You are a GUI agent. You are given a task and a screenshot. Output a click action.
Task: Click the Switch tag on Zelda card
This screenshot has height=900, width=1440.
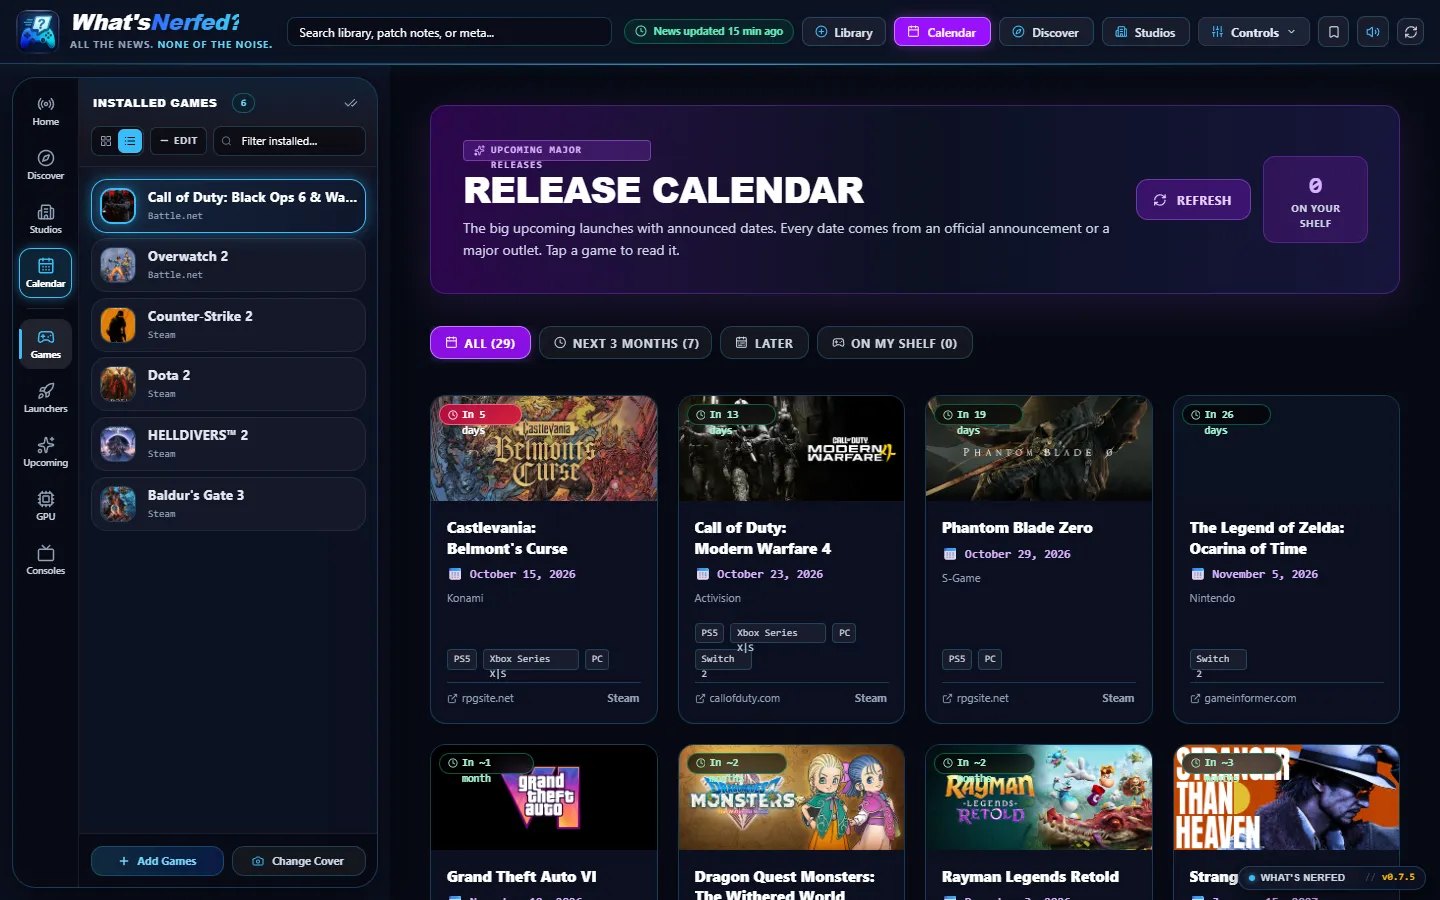[1217, 659]
